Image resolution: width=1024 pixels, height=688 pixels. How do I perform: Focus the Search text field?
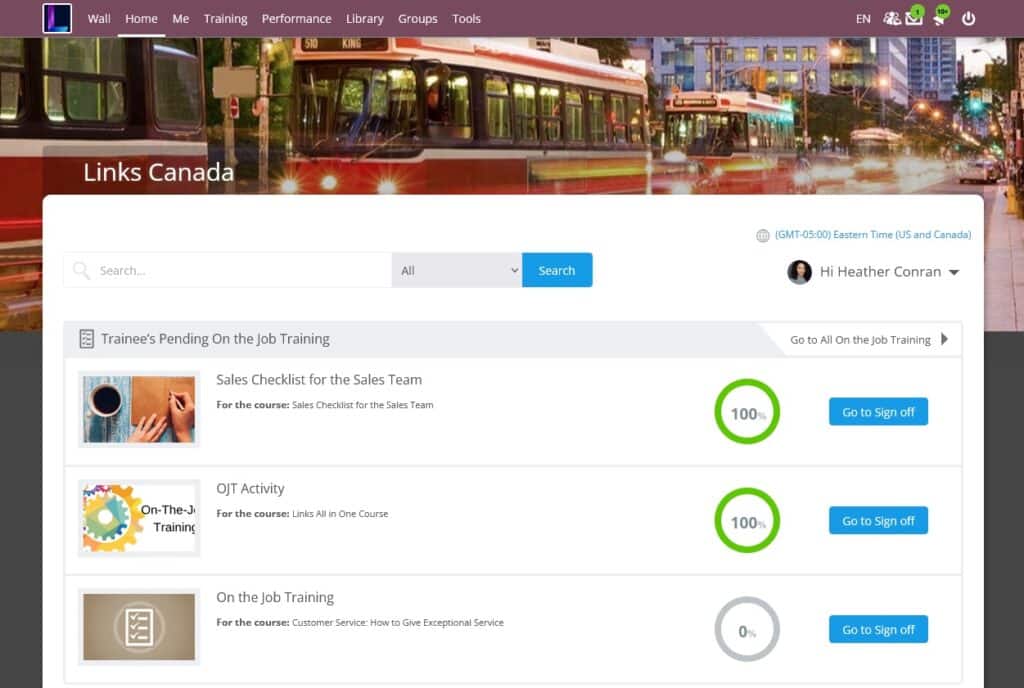point(227,270)
